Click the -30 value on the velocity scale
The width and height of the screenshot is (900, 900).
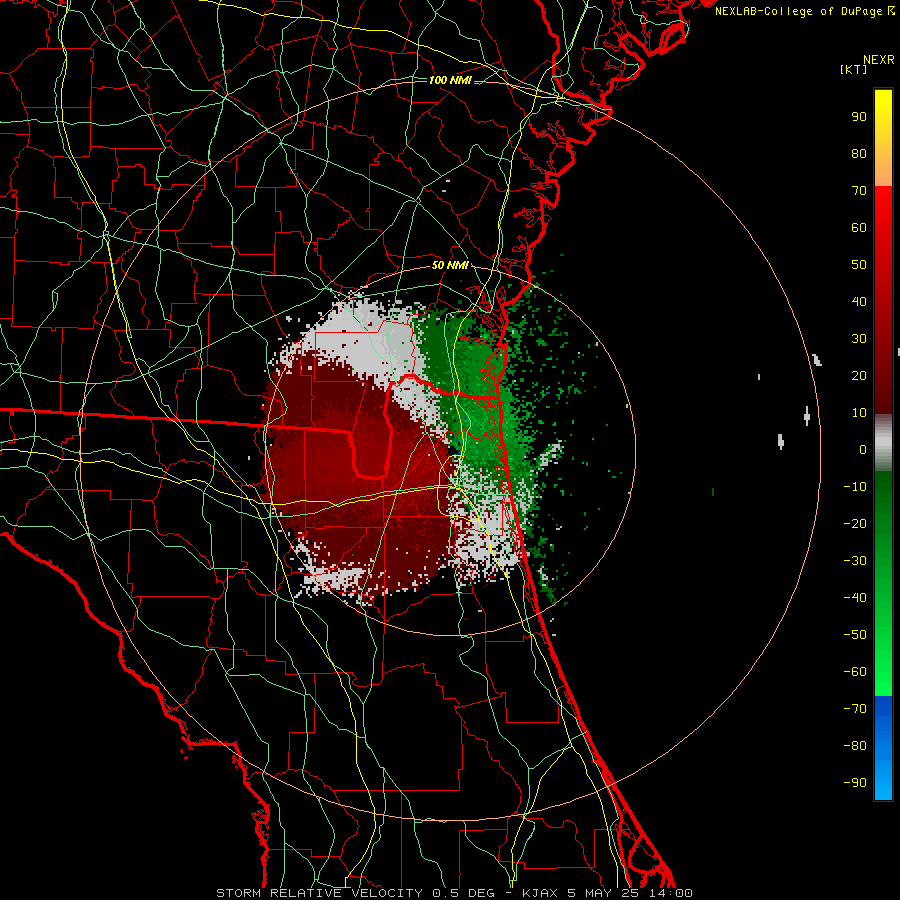coord(855,561)
